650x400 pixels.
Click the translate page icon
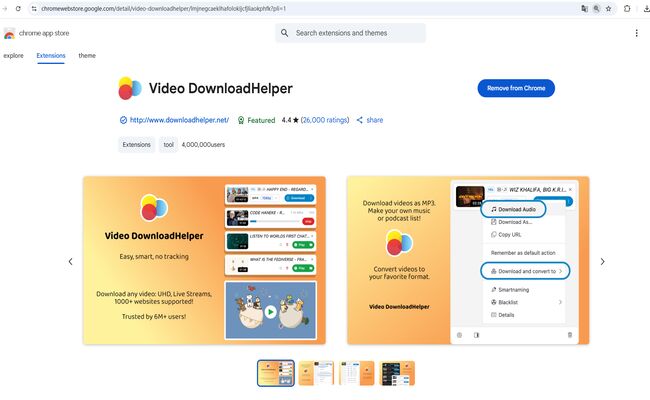585,8
